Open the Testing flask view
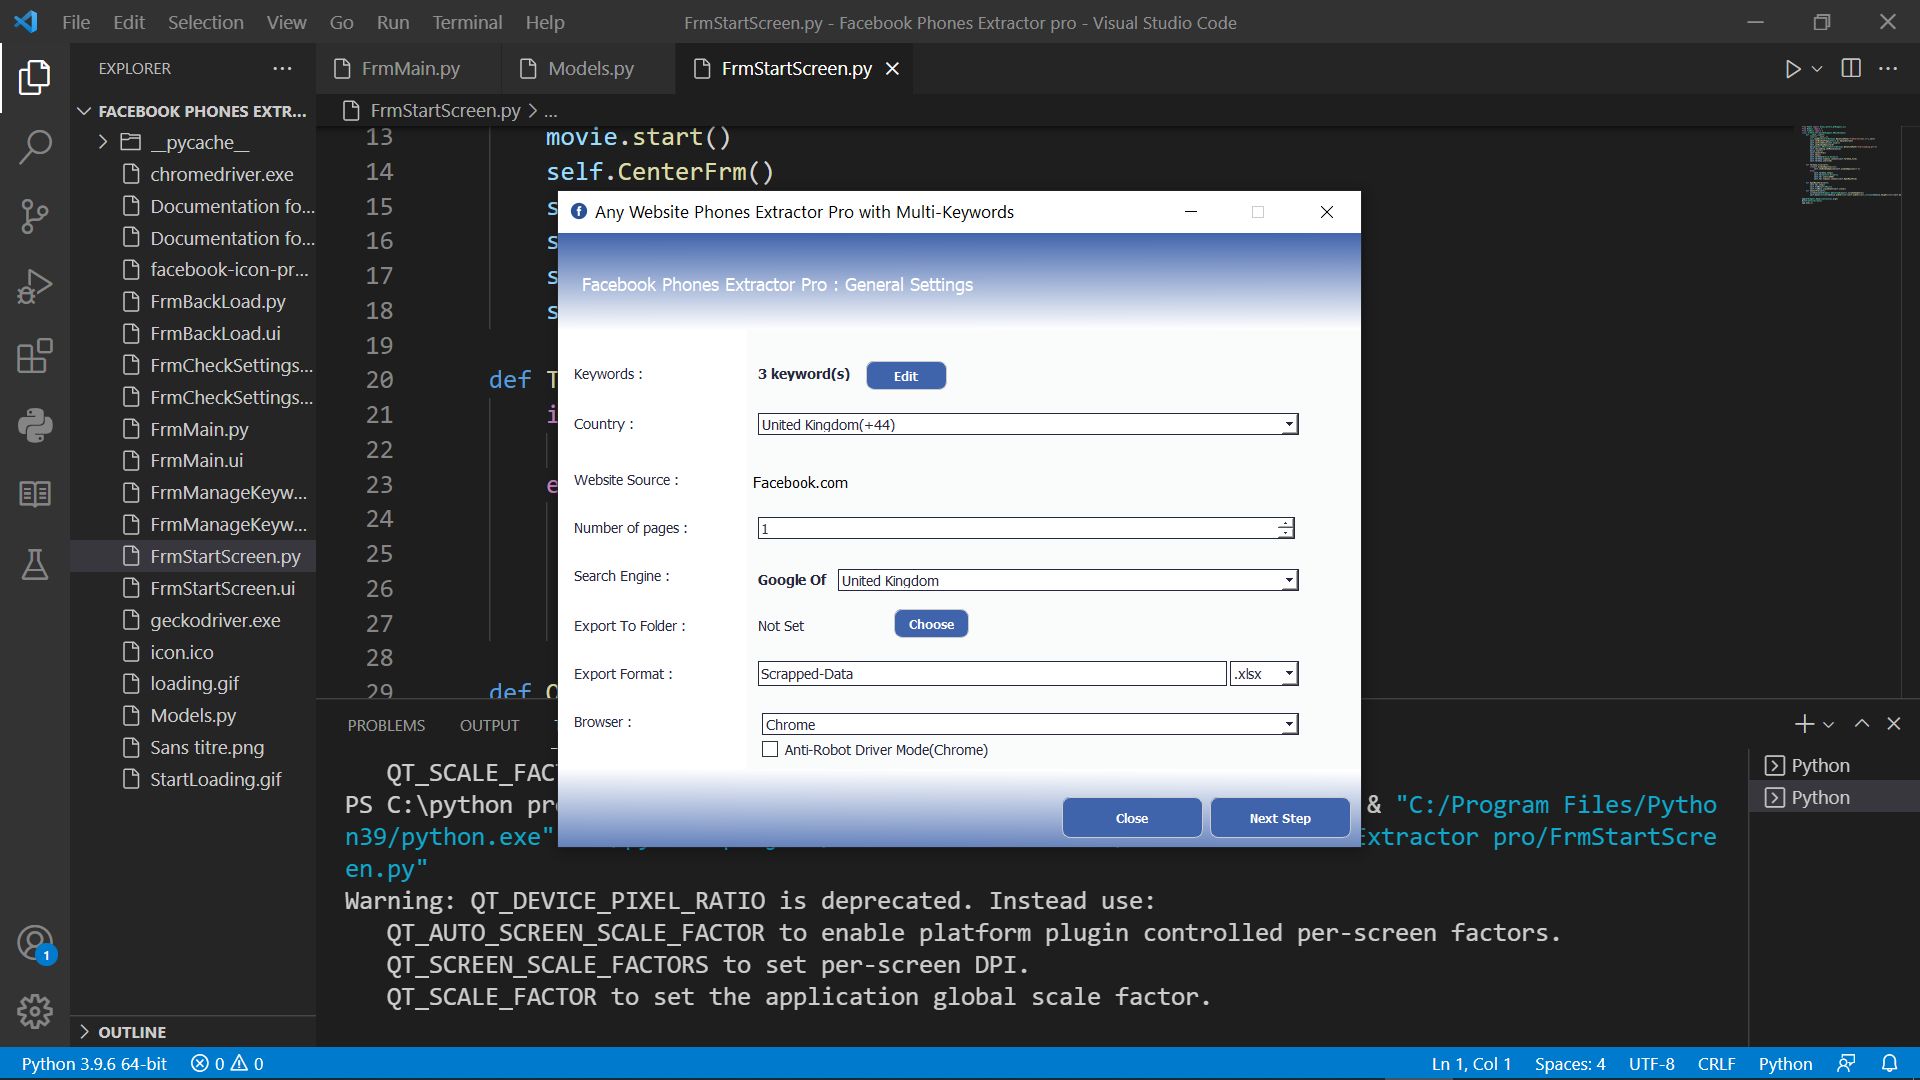This screenshot has height=1080, width=1920. pyautogui.click(x=35, y=564)
